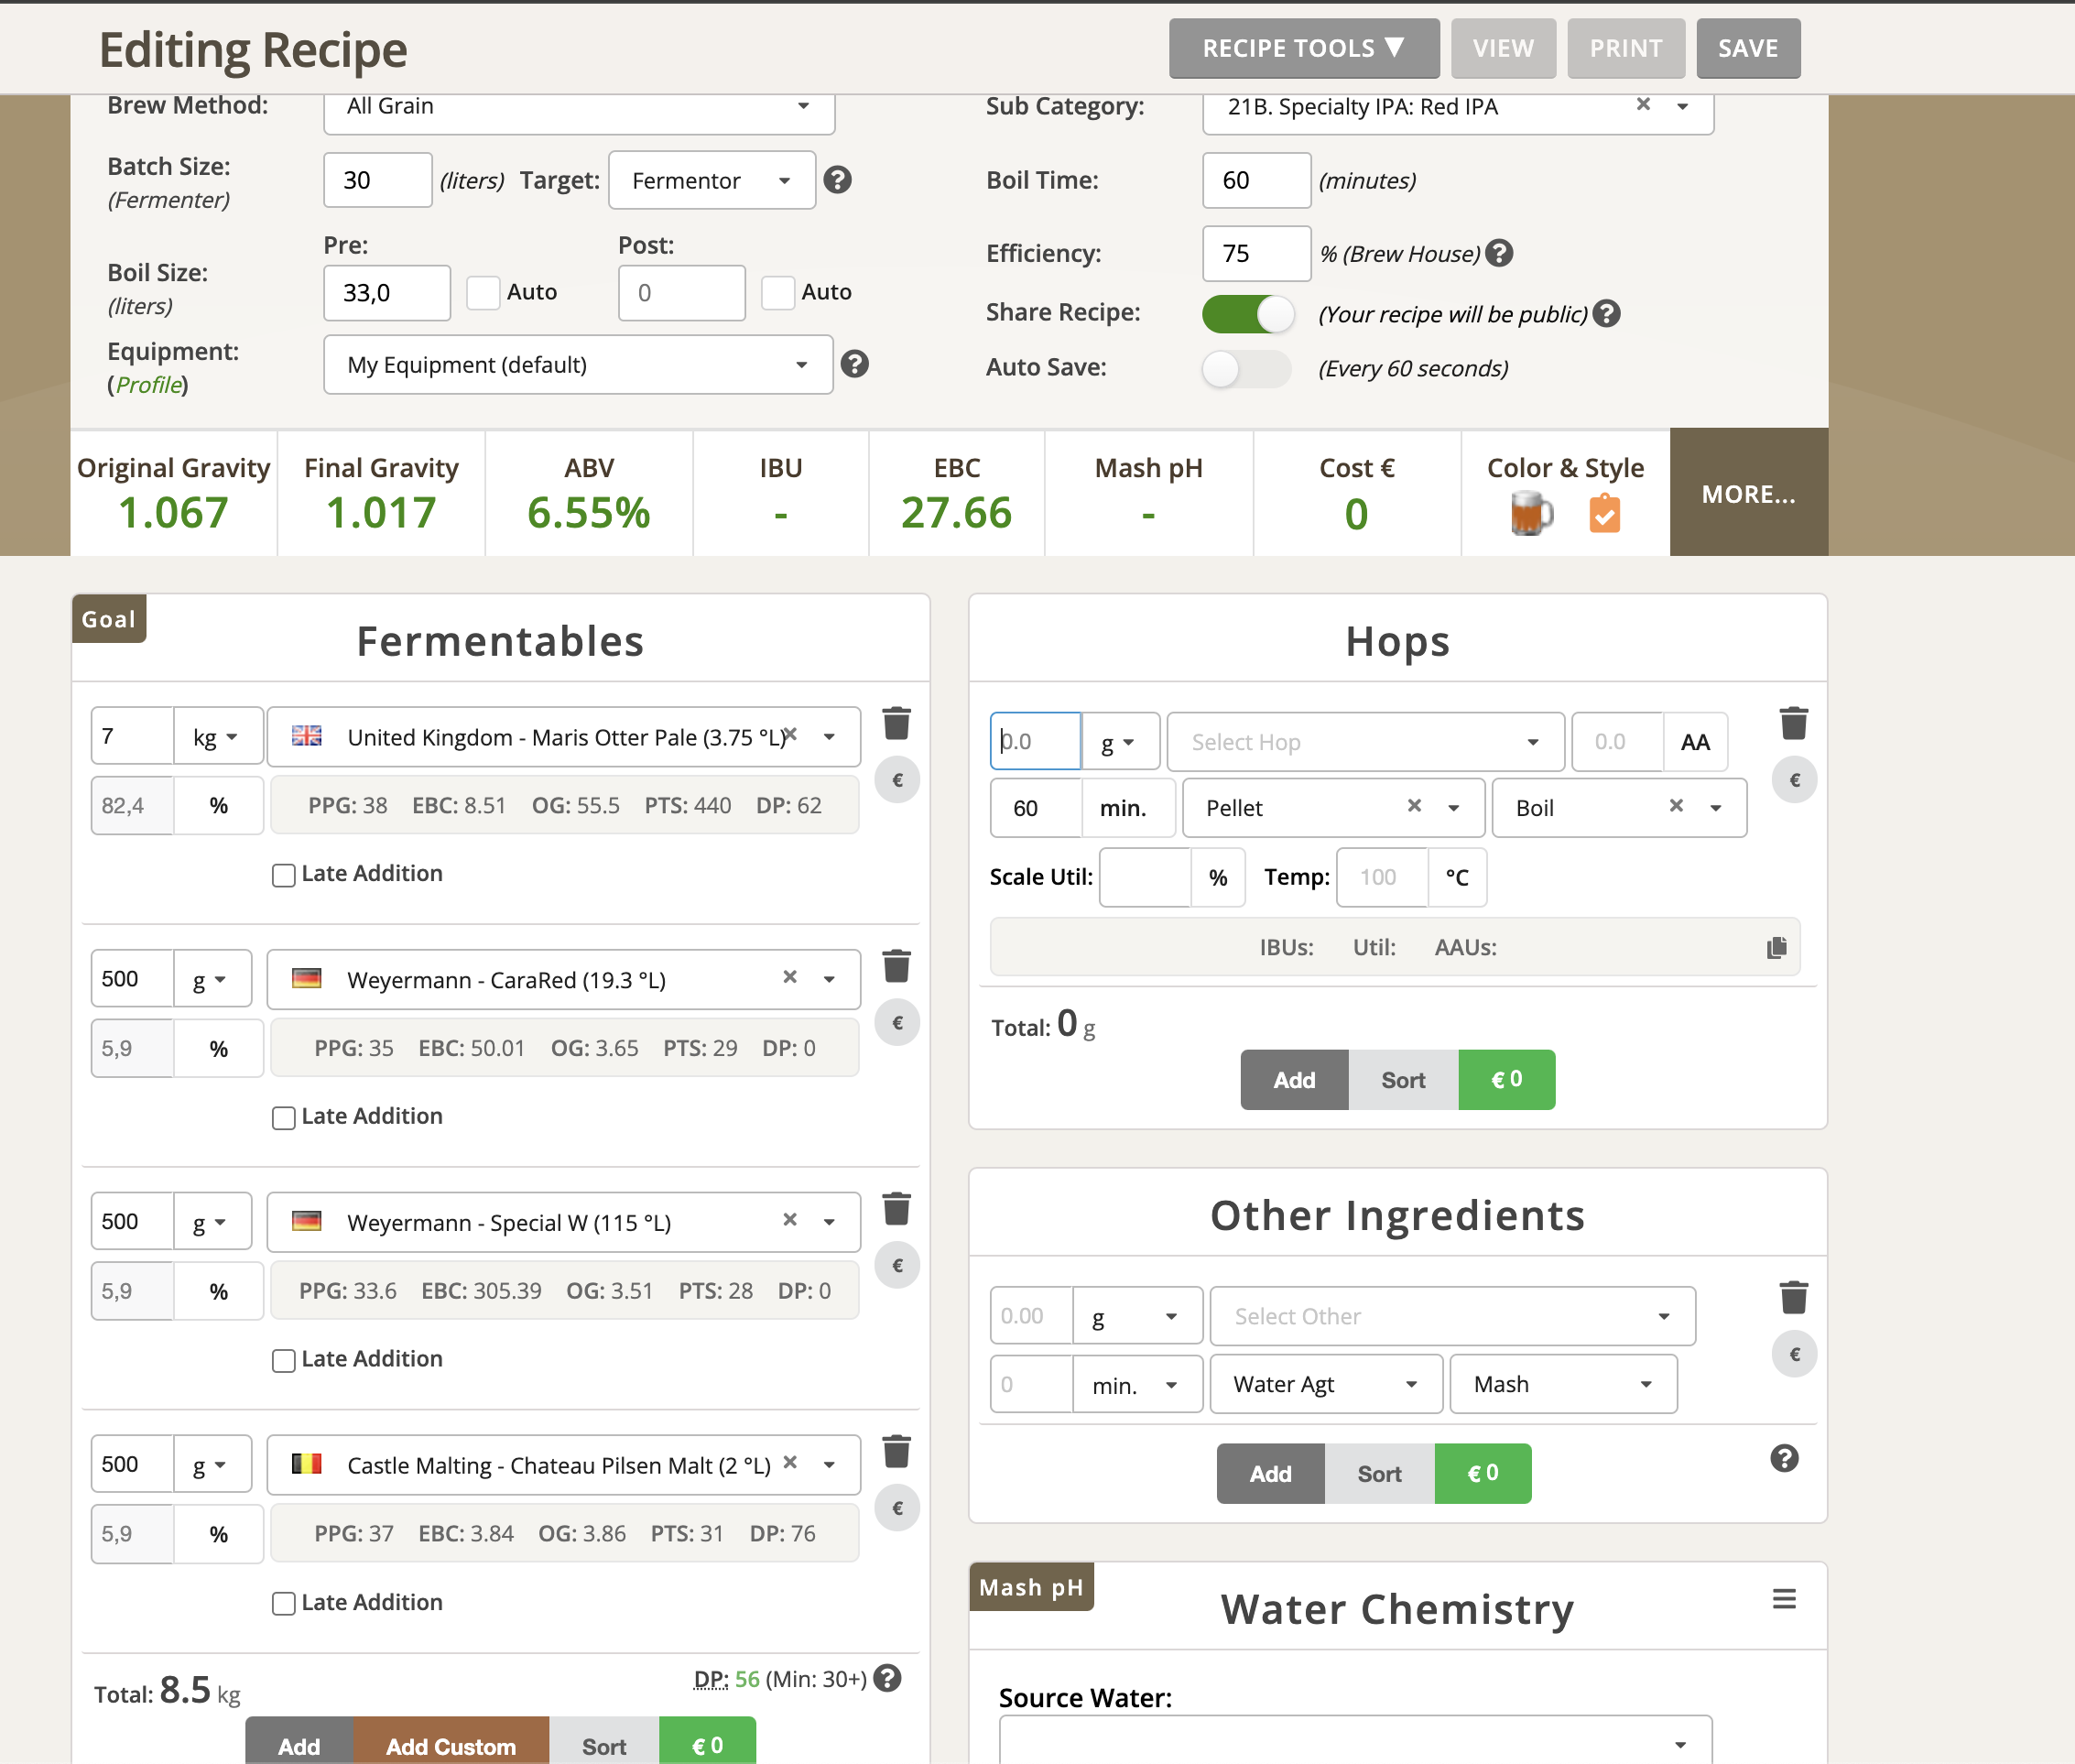Expand the Equipment profile dropdown

point(577,365)
